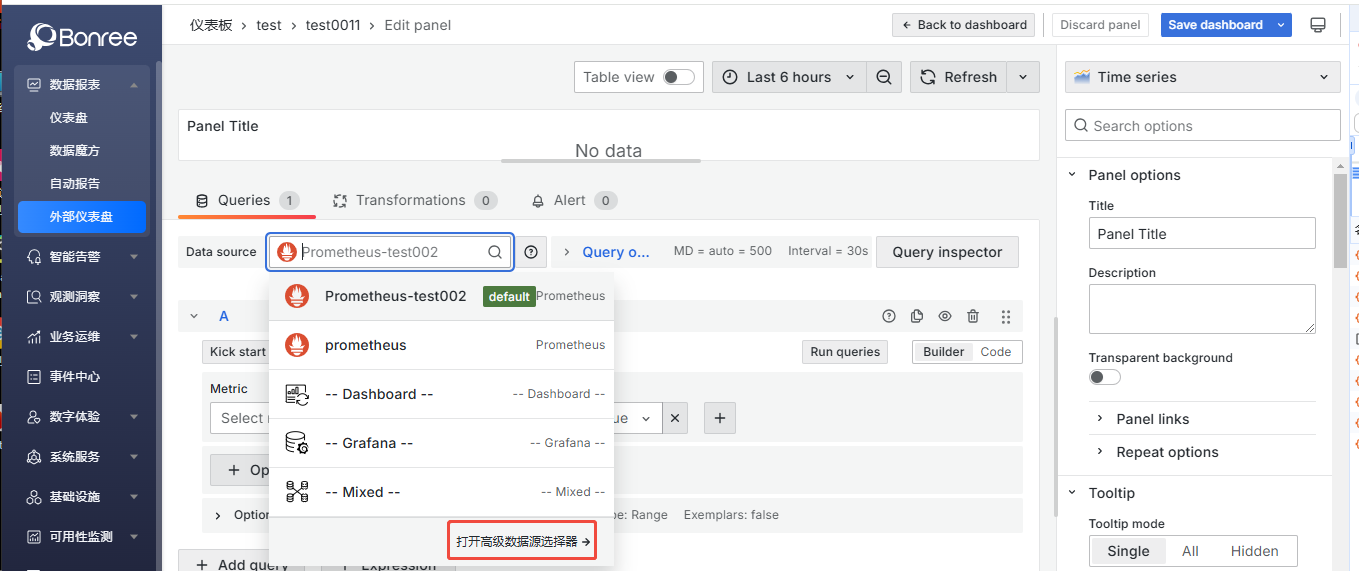
Task: Click the zoom out time range icon
Action: coord(884,77)
